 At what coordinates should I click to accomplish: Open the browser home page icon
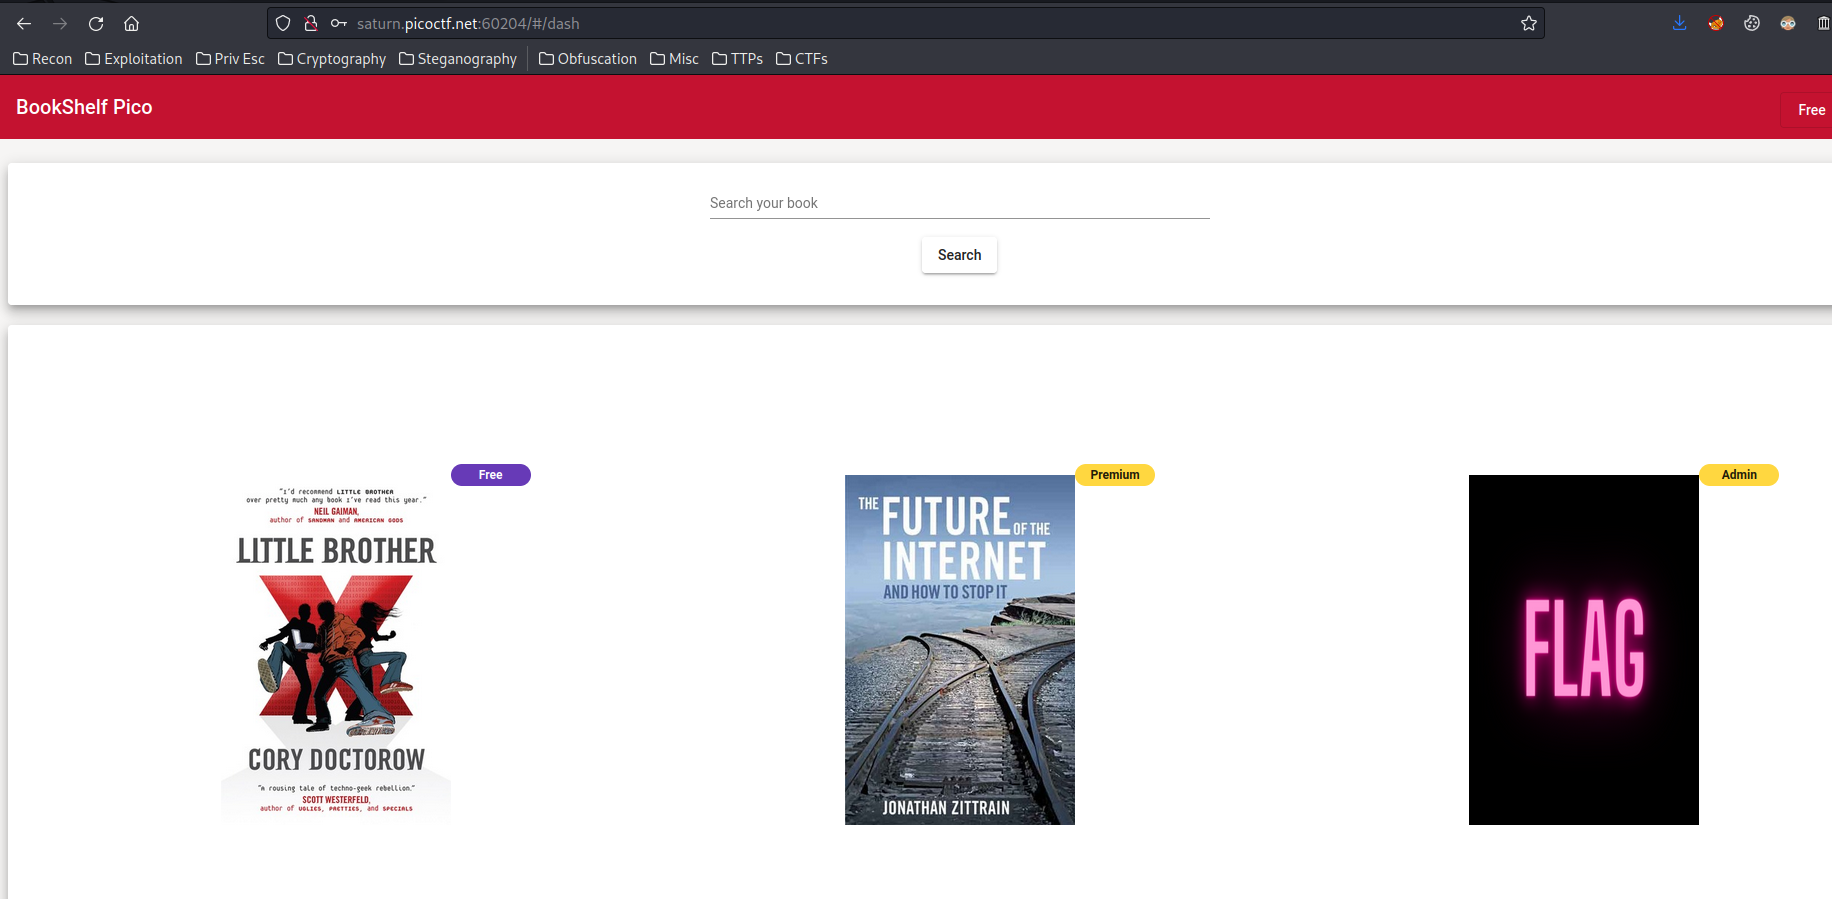131,23
